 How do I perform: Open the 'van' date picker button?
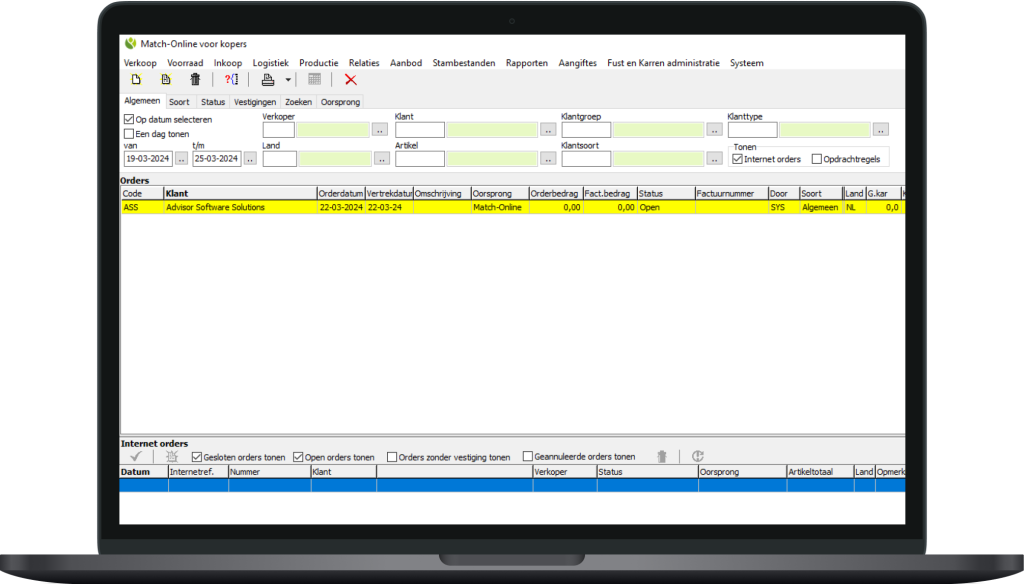tap(181, 158)
